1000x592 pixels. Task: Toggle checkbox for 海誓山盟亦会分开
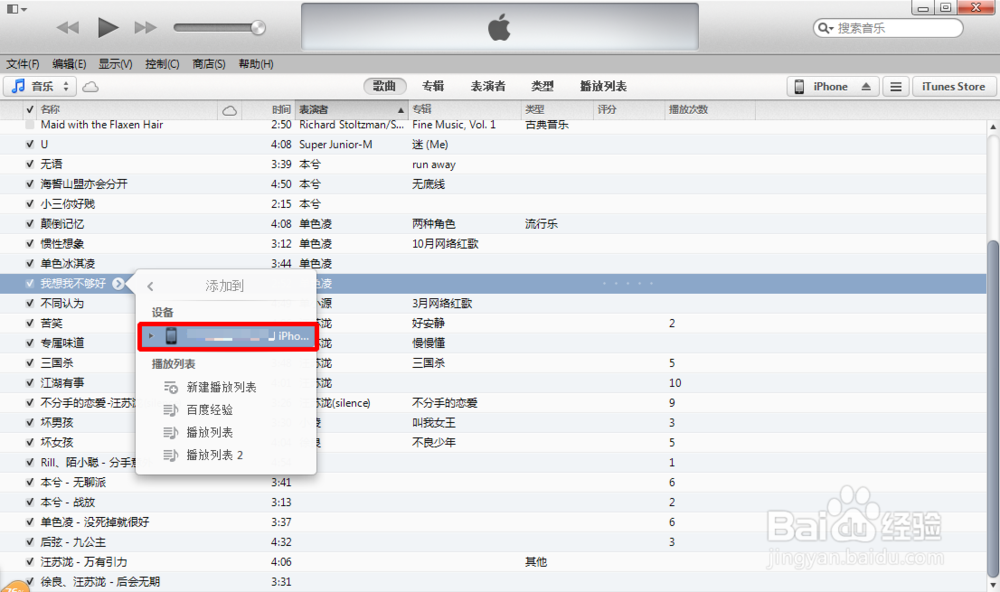29,184
